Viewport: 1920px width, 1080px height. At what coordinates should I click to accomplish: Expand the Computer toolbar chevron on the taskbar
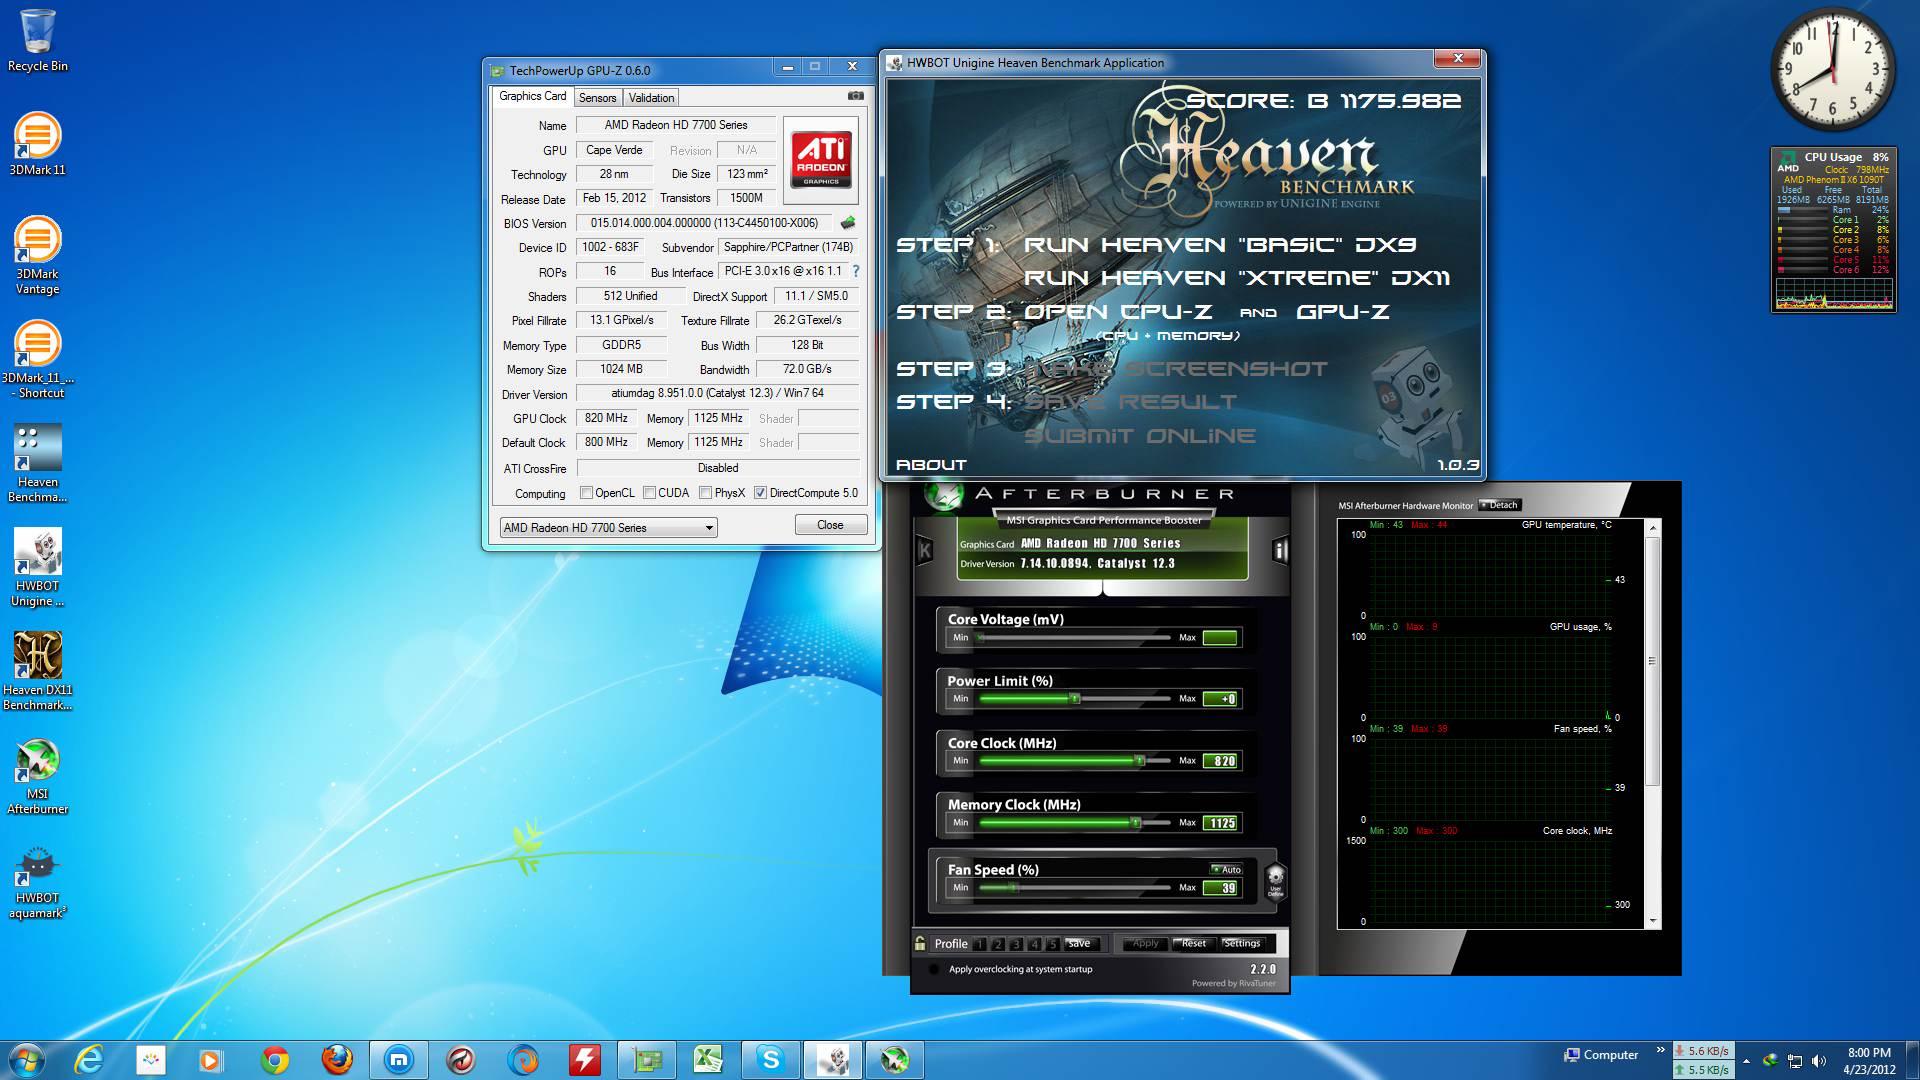(1661, 1049)
